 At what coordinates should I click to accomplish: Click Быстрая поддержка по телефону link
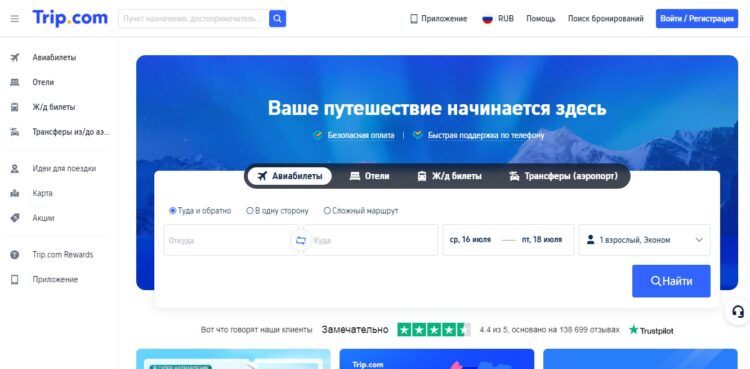tap(486, 135)
